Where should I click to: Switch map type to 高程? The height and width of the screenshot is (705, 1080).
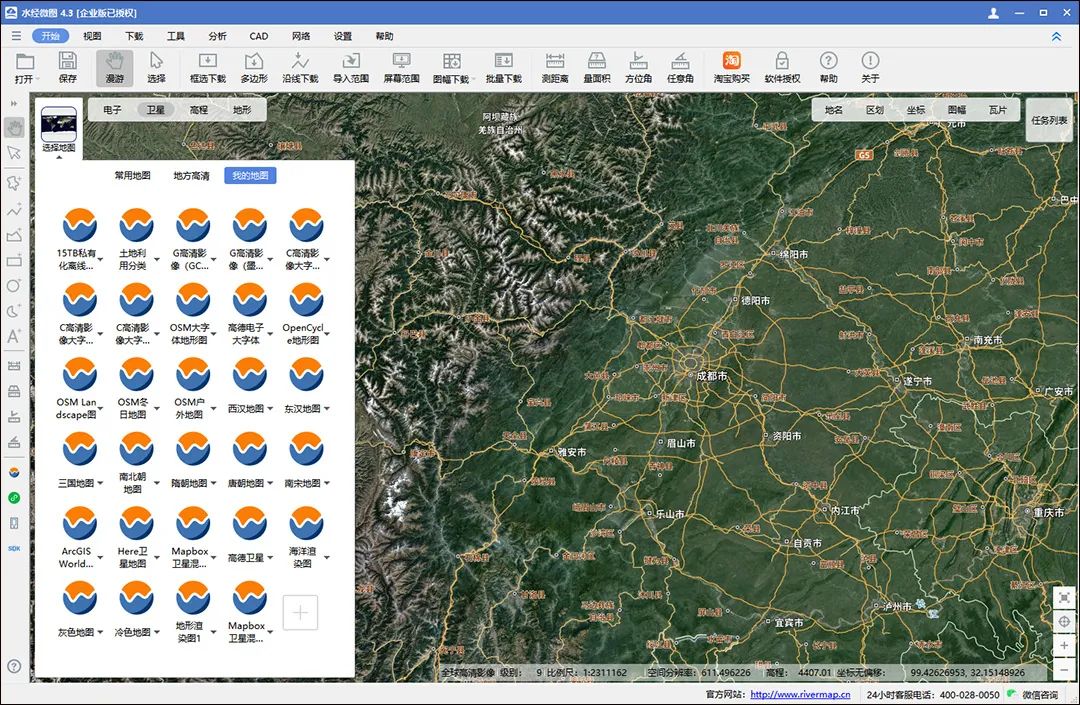pyautogui.click(x=199, y=109)
